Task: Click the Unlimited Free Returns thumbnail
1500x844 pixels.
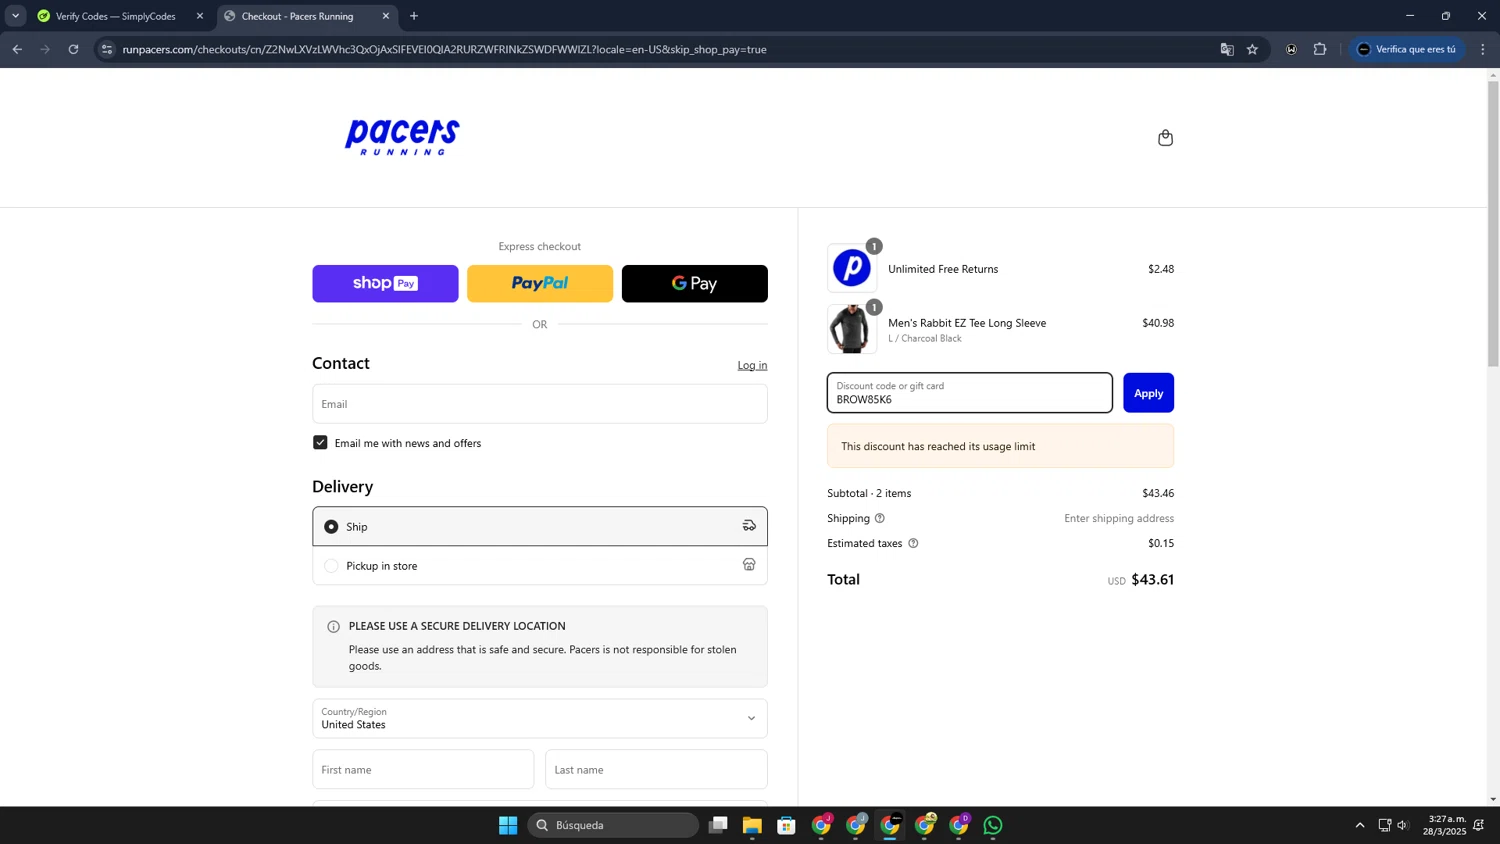Action: tap(852, 268)
